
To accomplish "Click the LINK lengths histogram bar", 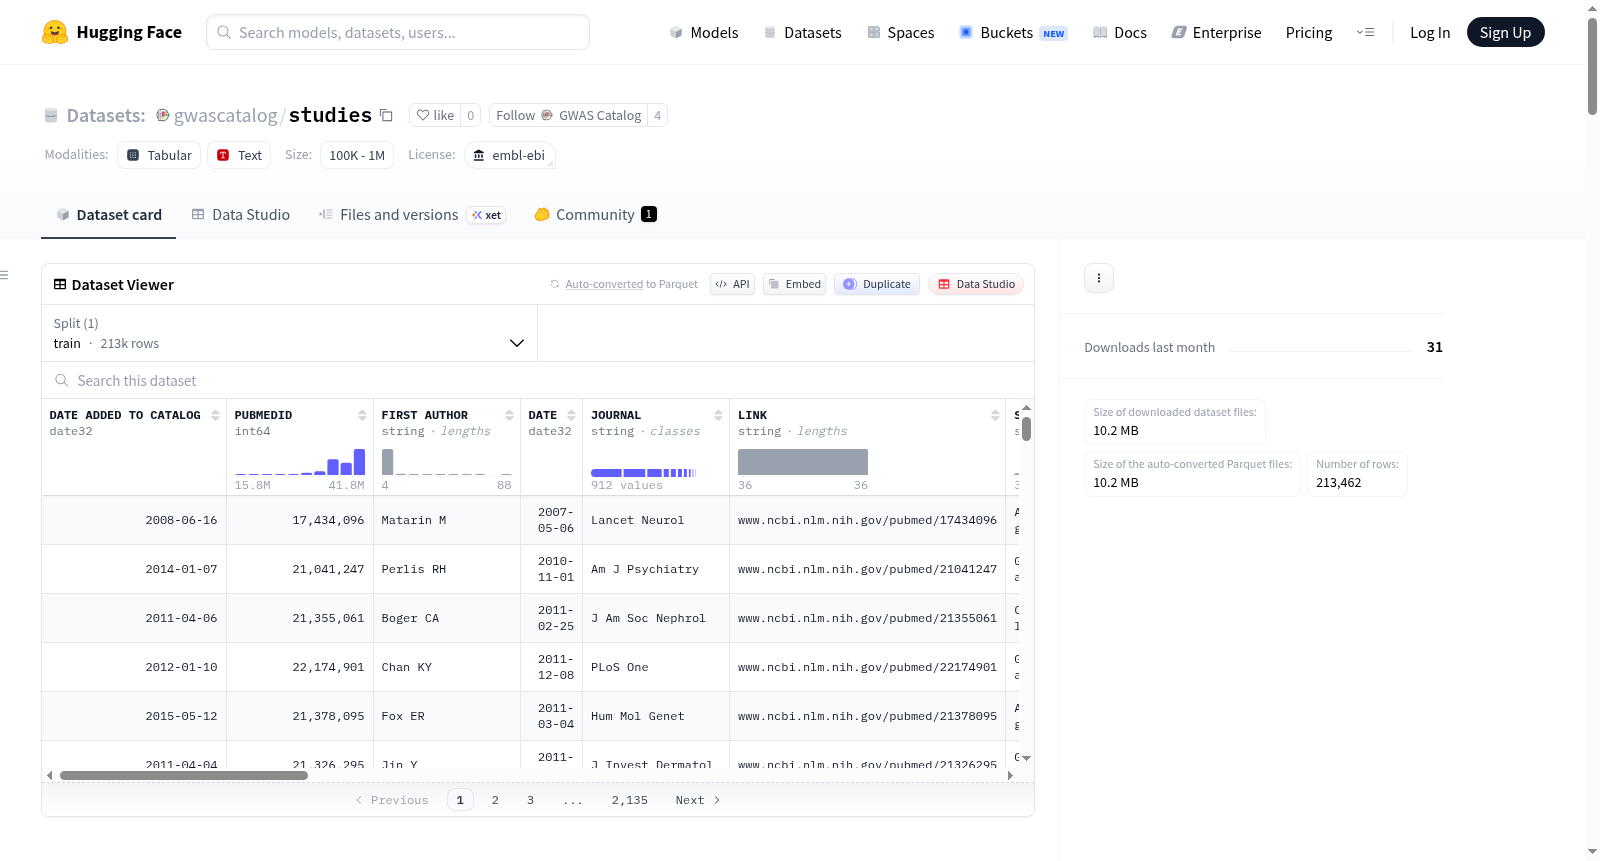I will point(803,461).
